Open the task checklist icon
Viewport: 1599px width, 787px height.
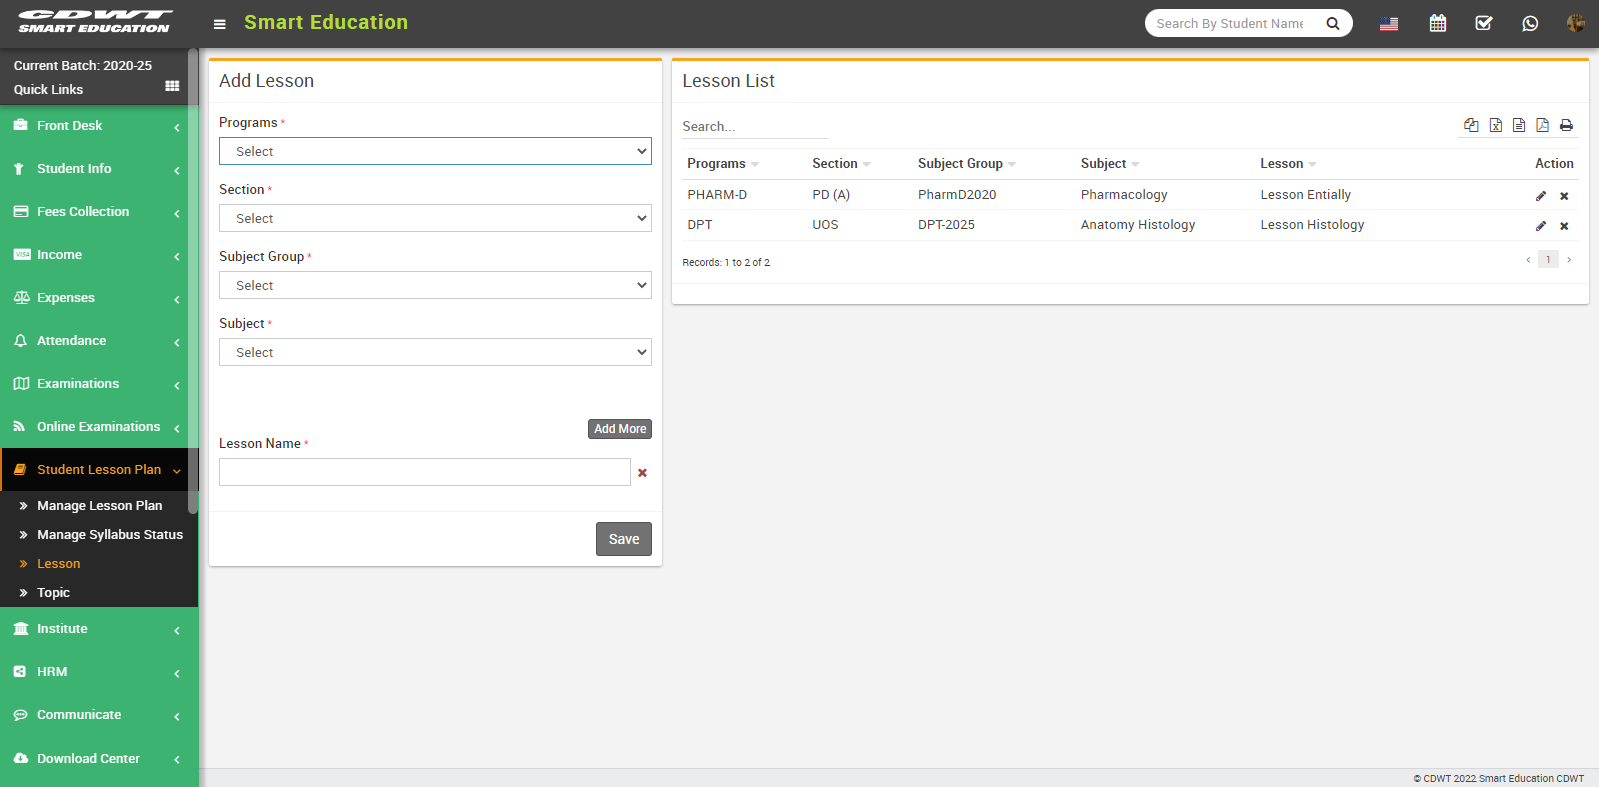[x=1484, y=23]
